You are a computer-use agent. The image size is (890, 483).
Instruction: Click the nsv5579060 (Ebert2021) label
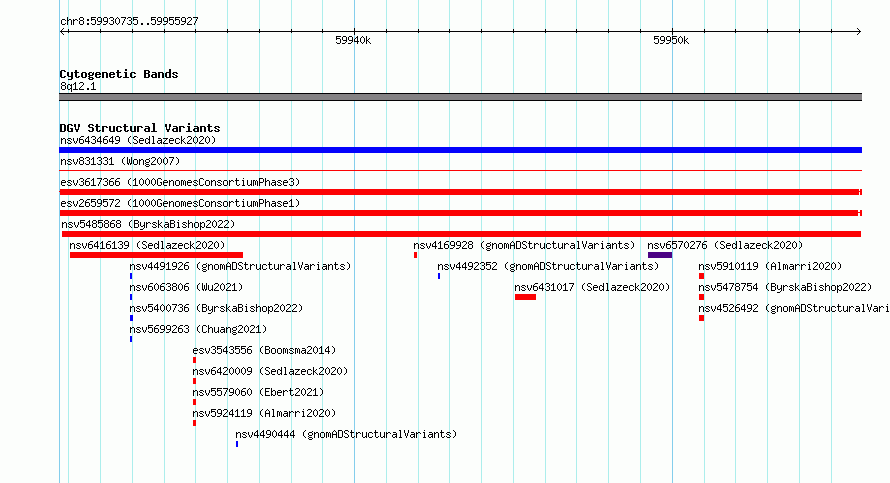[258, 392]
